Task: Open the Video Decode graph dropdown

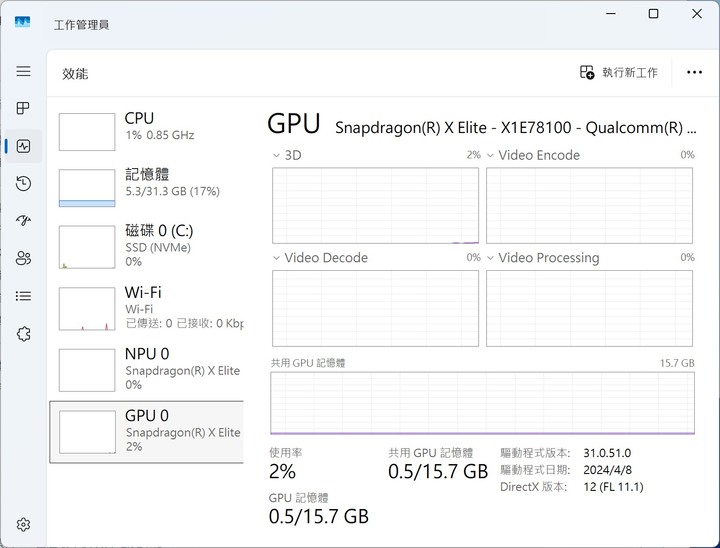Action: (x=277, y=258)
